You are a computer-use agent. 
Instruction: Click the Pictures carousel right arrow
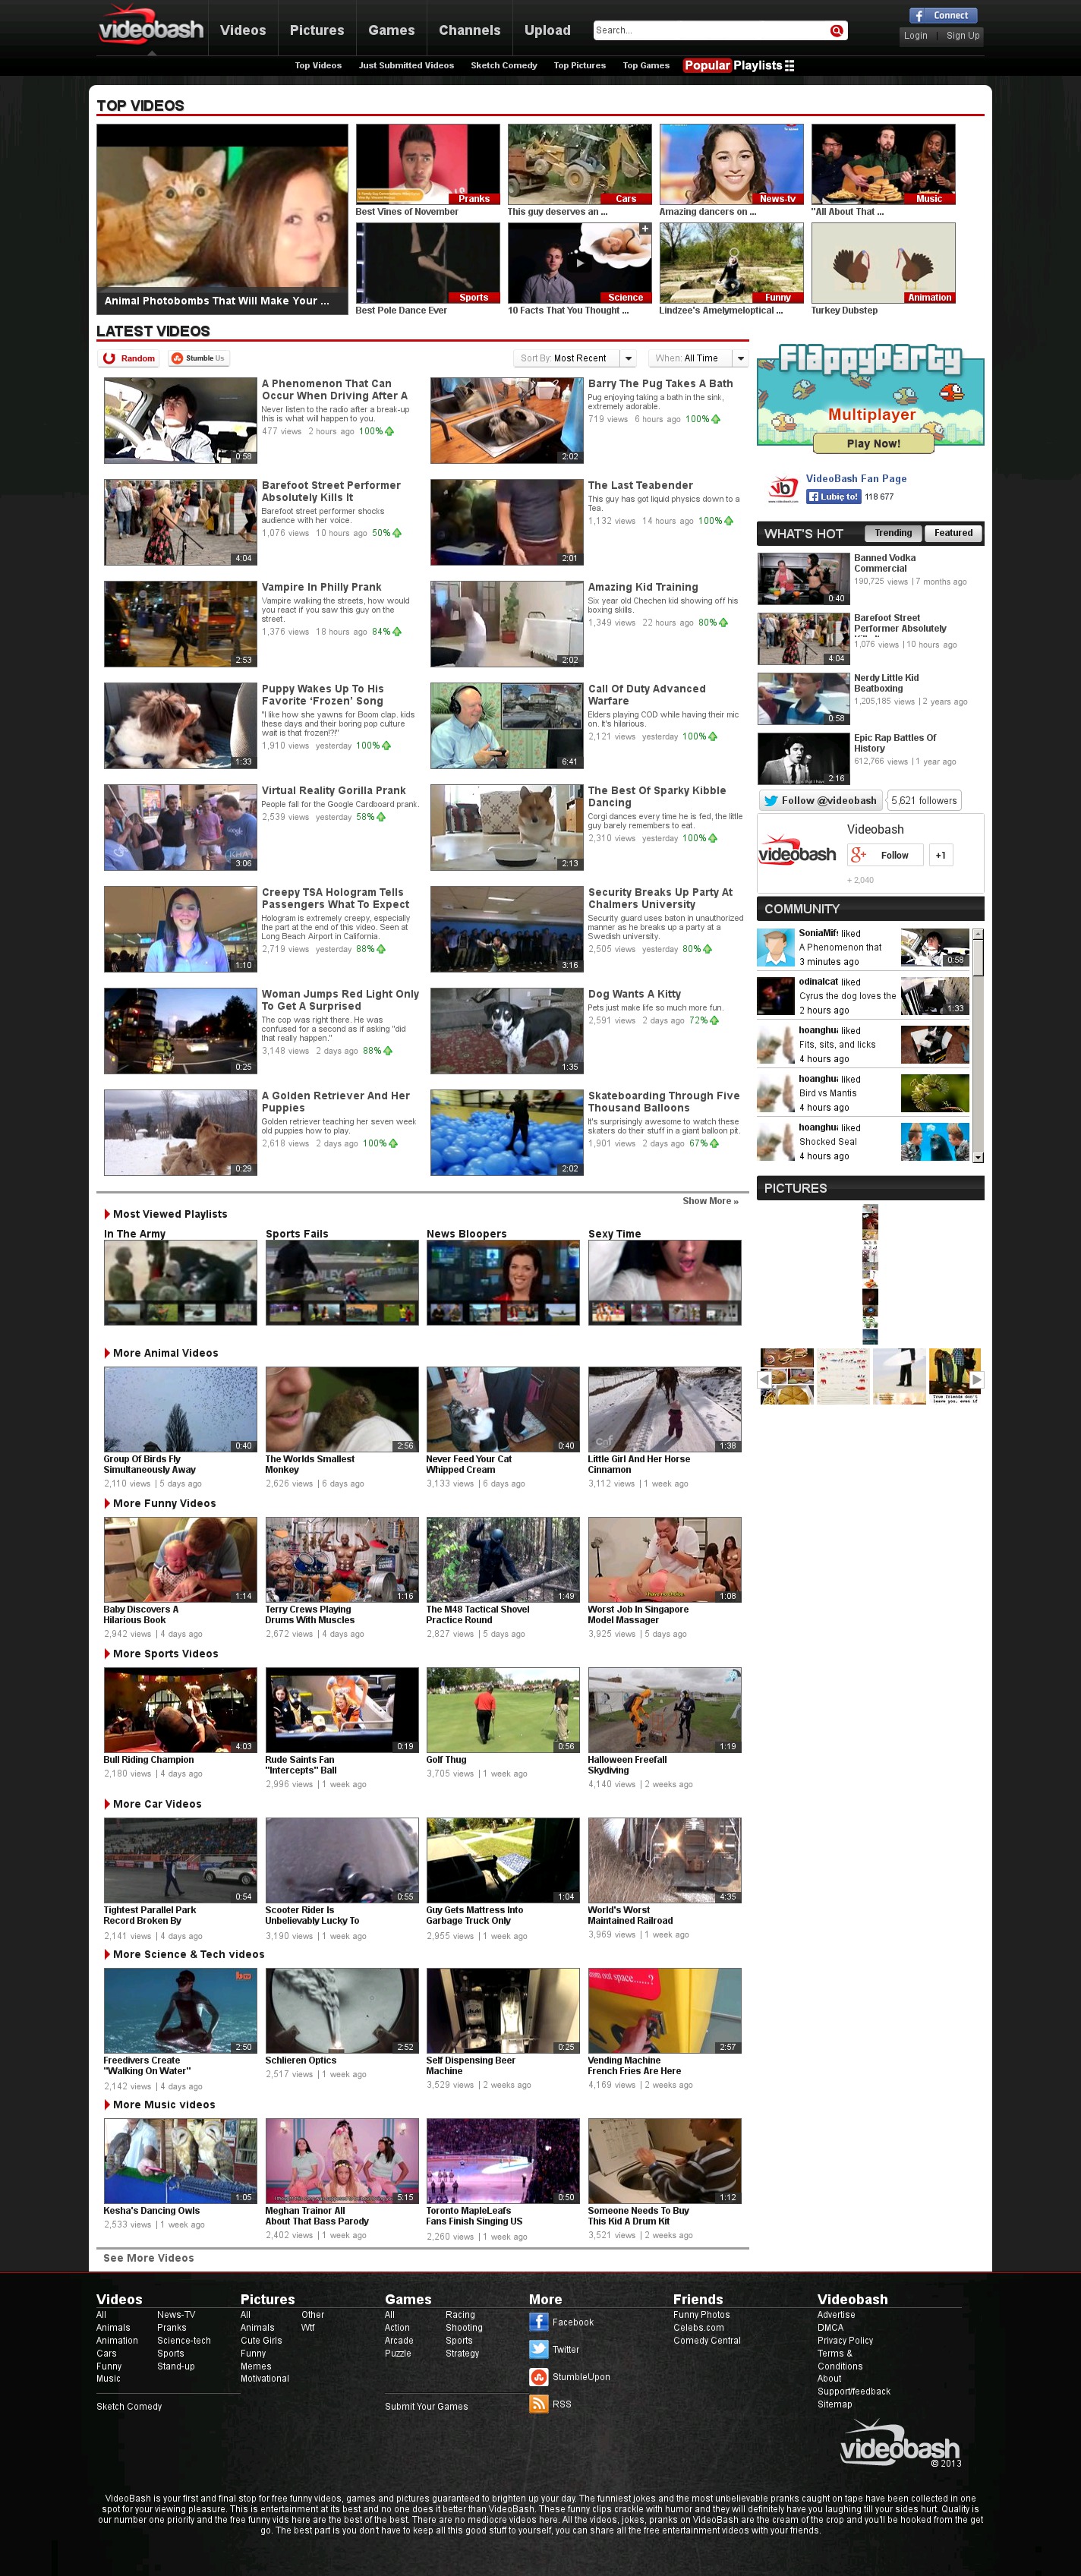click(977, 1379)
